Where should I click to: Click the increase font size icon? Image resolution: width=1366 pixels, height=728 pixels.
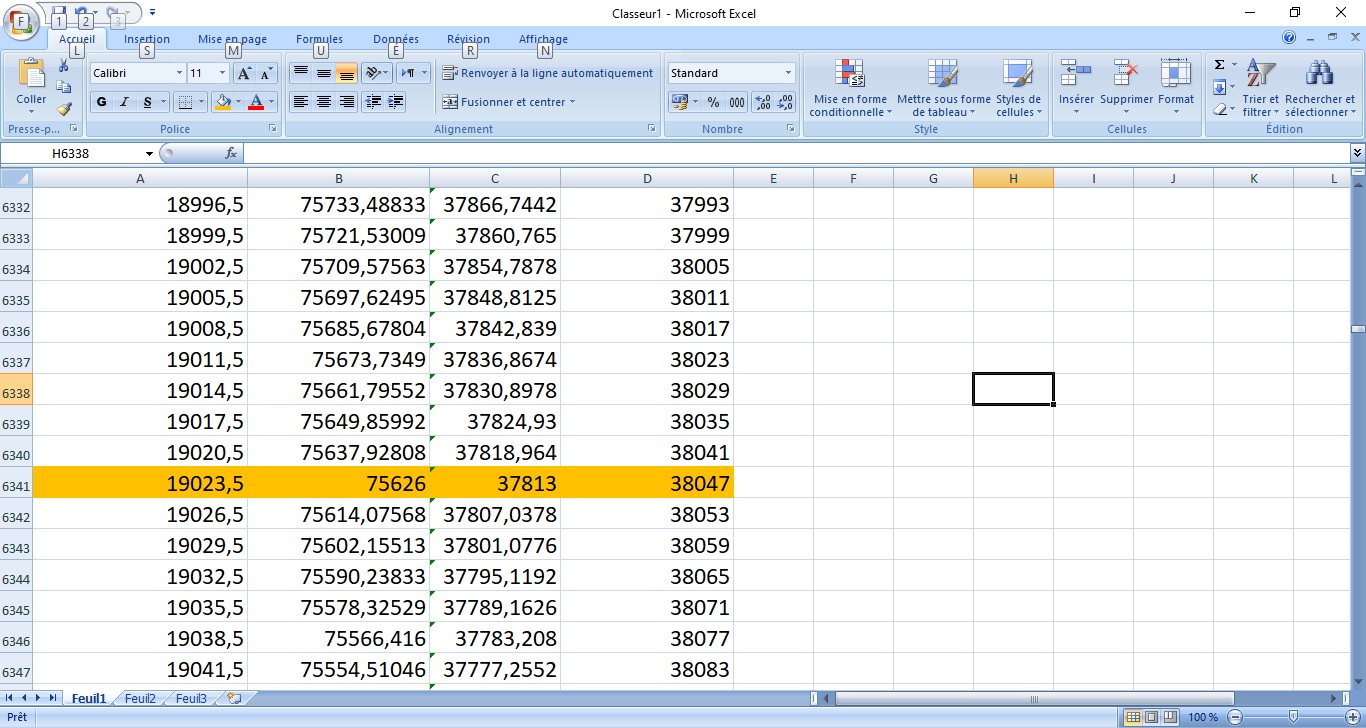244,73
